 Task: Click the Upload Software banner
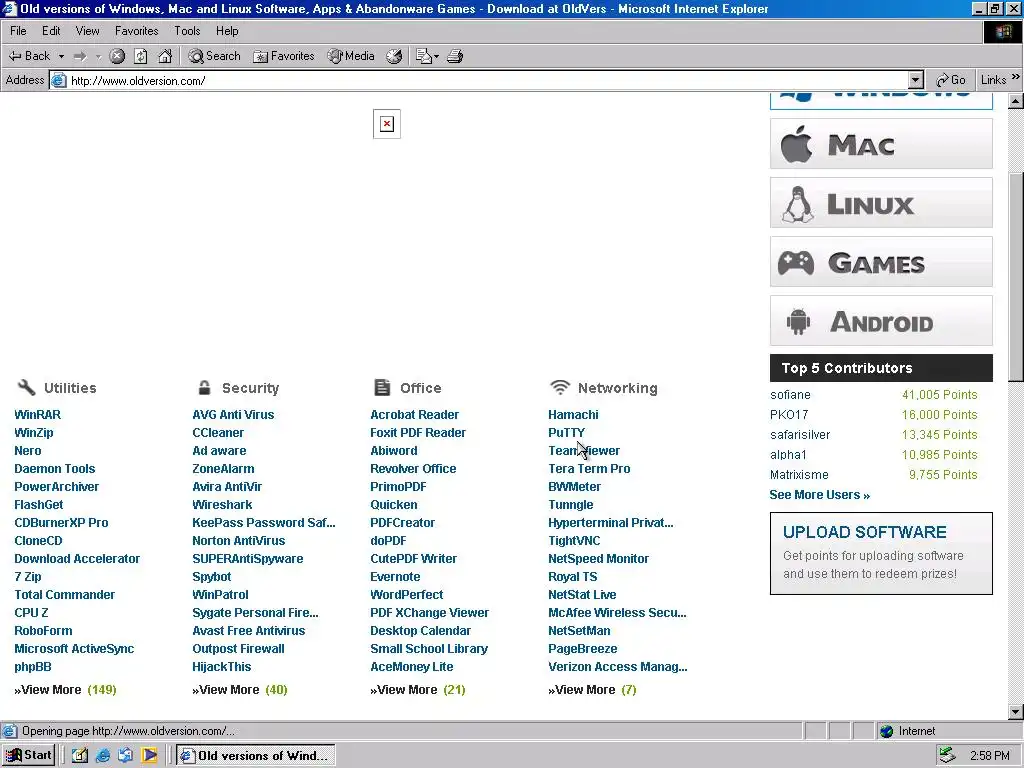(881, 553)
